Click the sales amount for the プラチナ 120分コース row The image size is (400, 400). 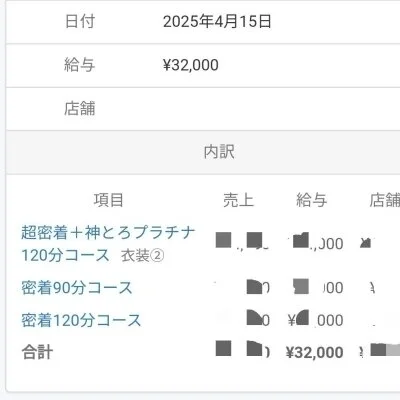tap(242, 242)
